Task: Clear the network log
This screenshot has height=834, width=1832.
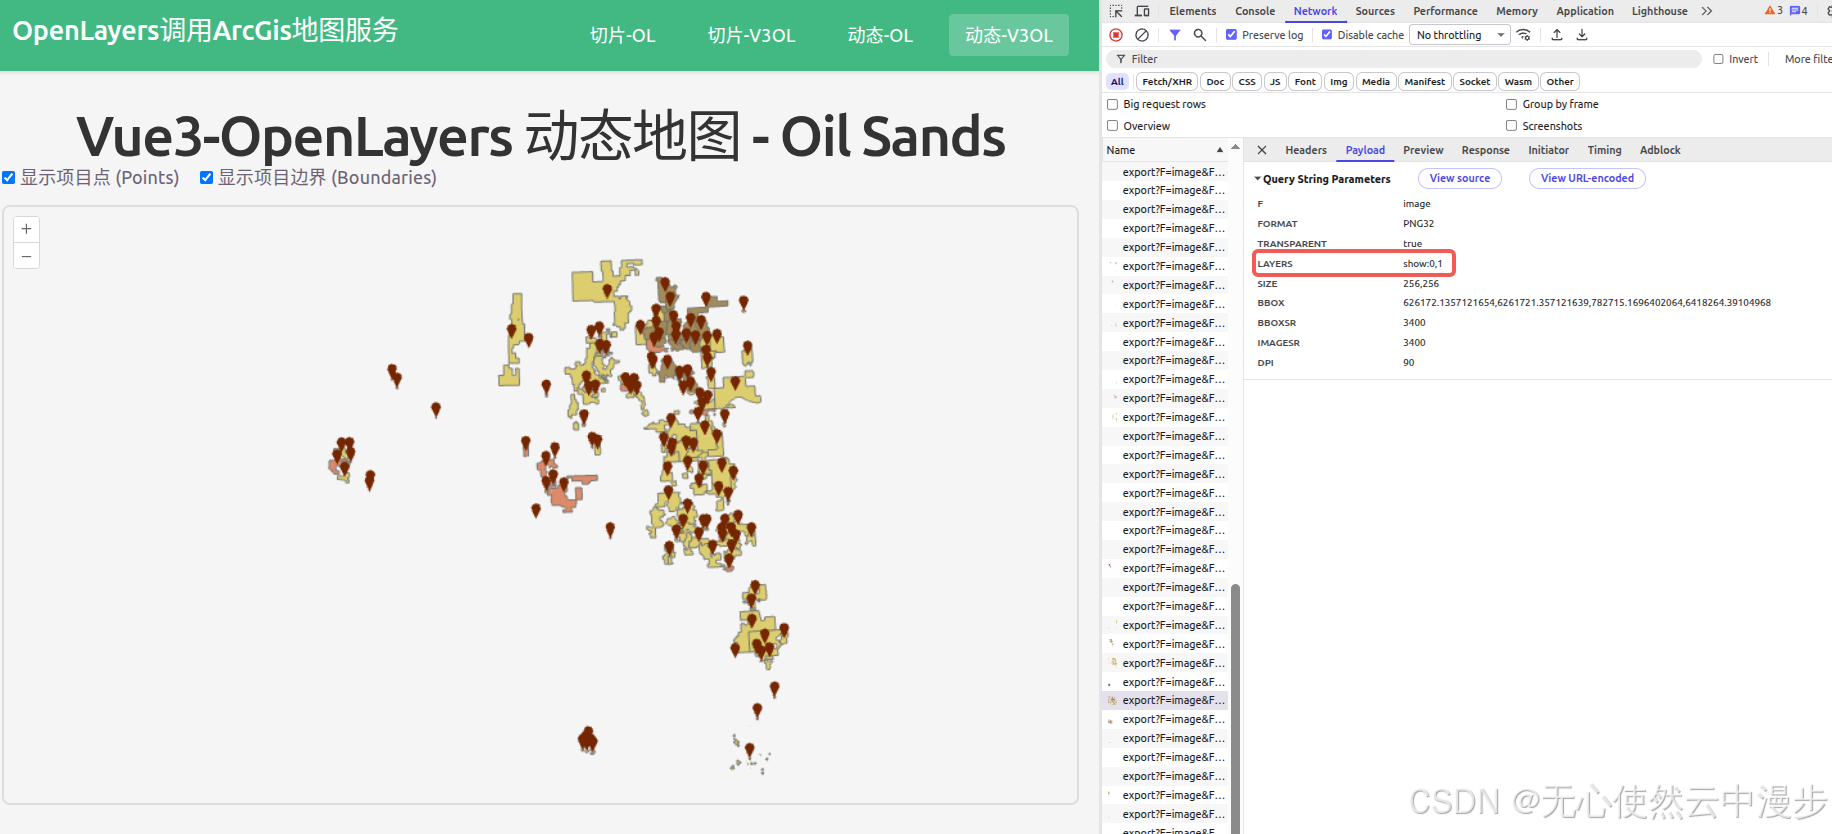Action: [x=1142, y=35]
